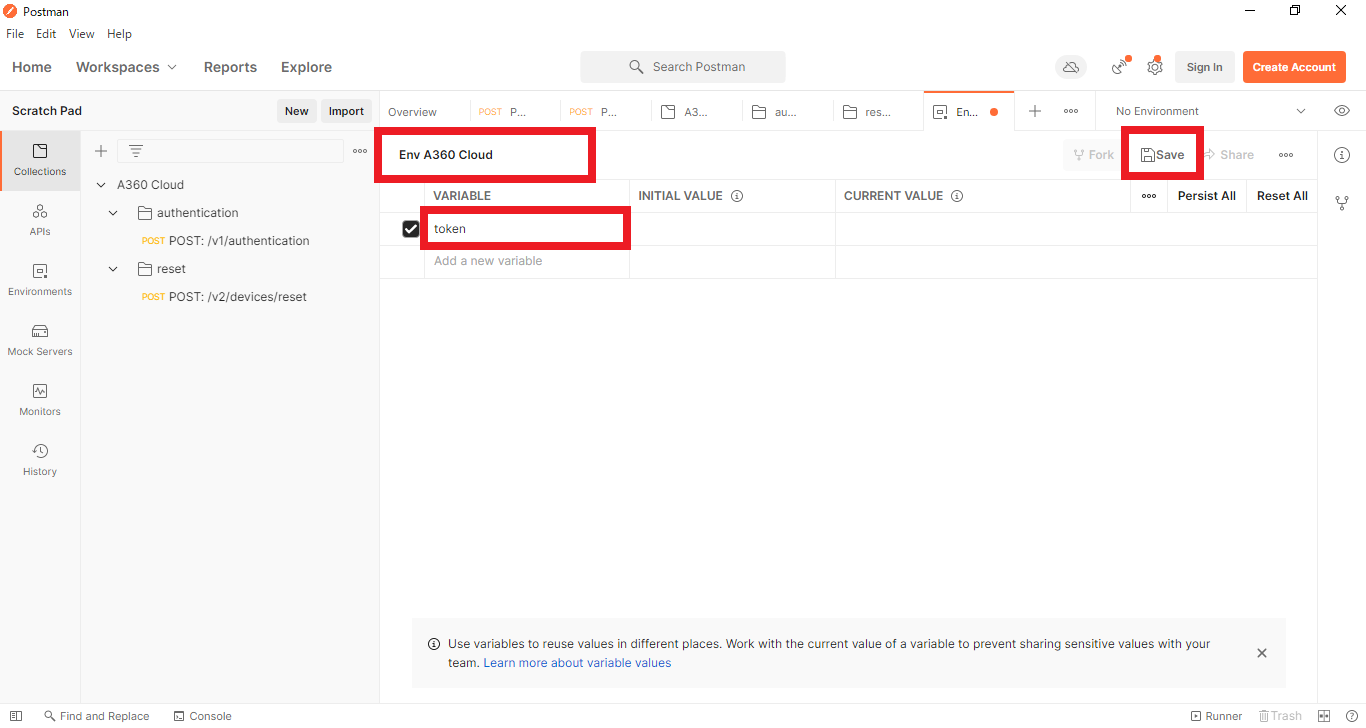The width and height of the screenshot is (1366, 728).
Task: Open the environment more actions ellipsis next to Share
Action: [x=1286, y=155]
